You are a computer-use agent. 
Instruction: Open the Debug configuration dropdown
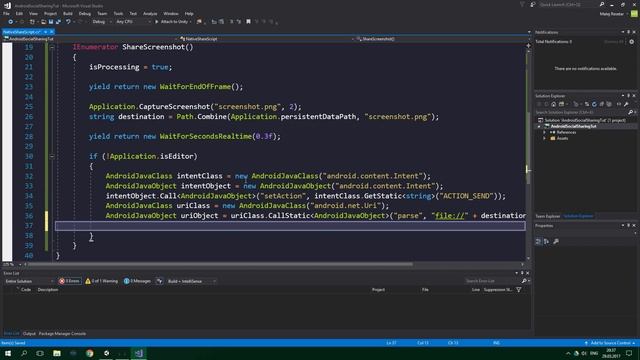point(101,22)
